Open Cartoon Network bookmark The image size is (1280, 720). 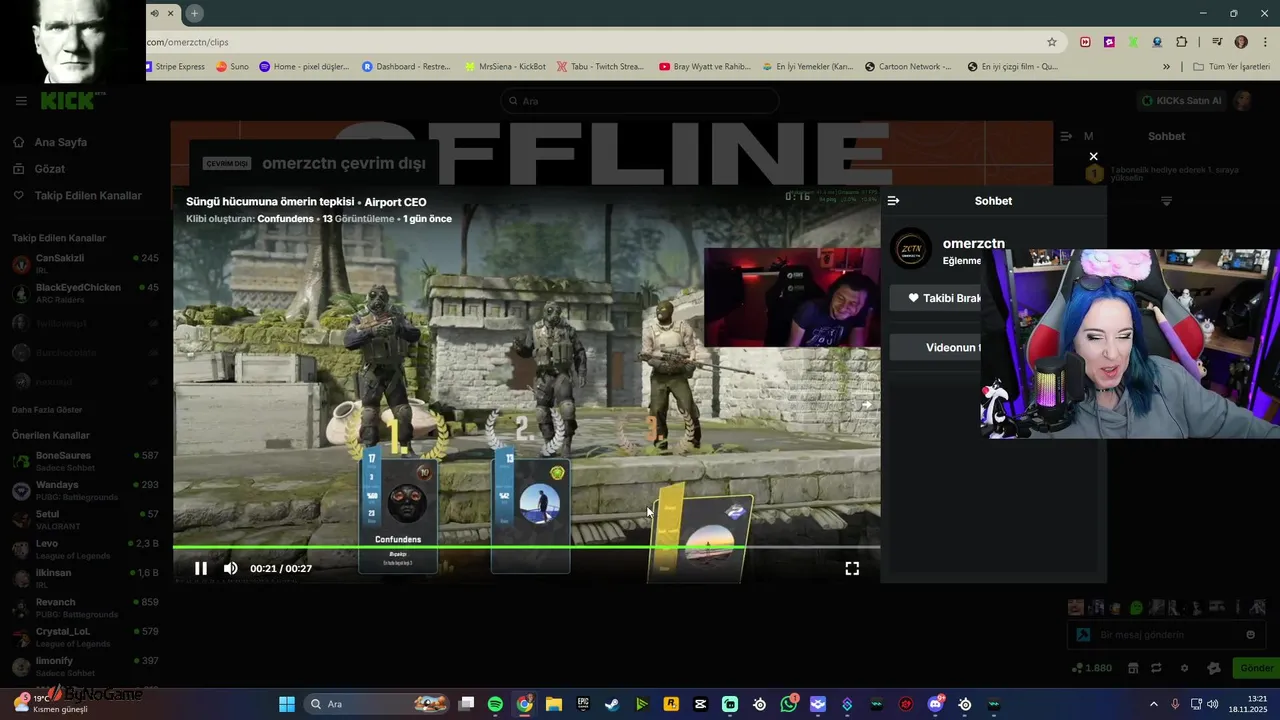point(908,67)
